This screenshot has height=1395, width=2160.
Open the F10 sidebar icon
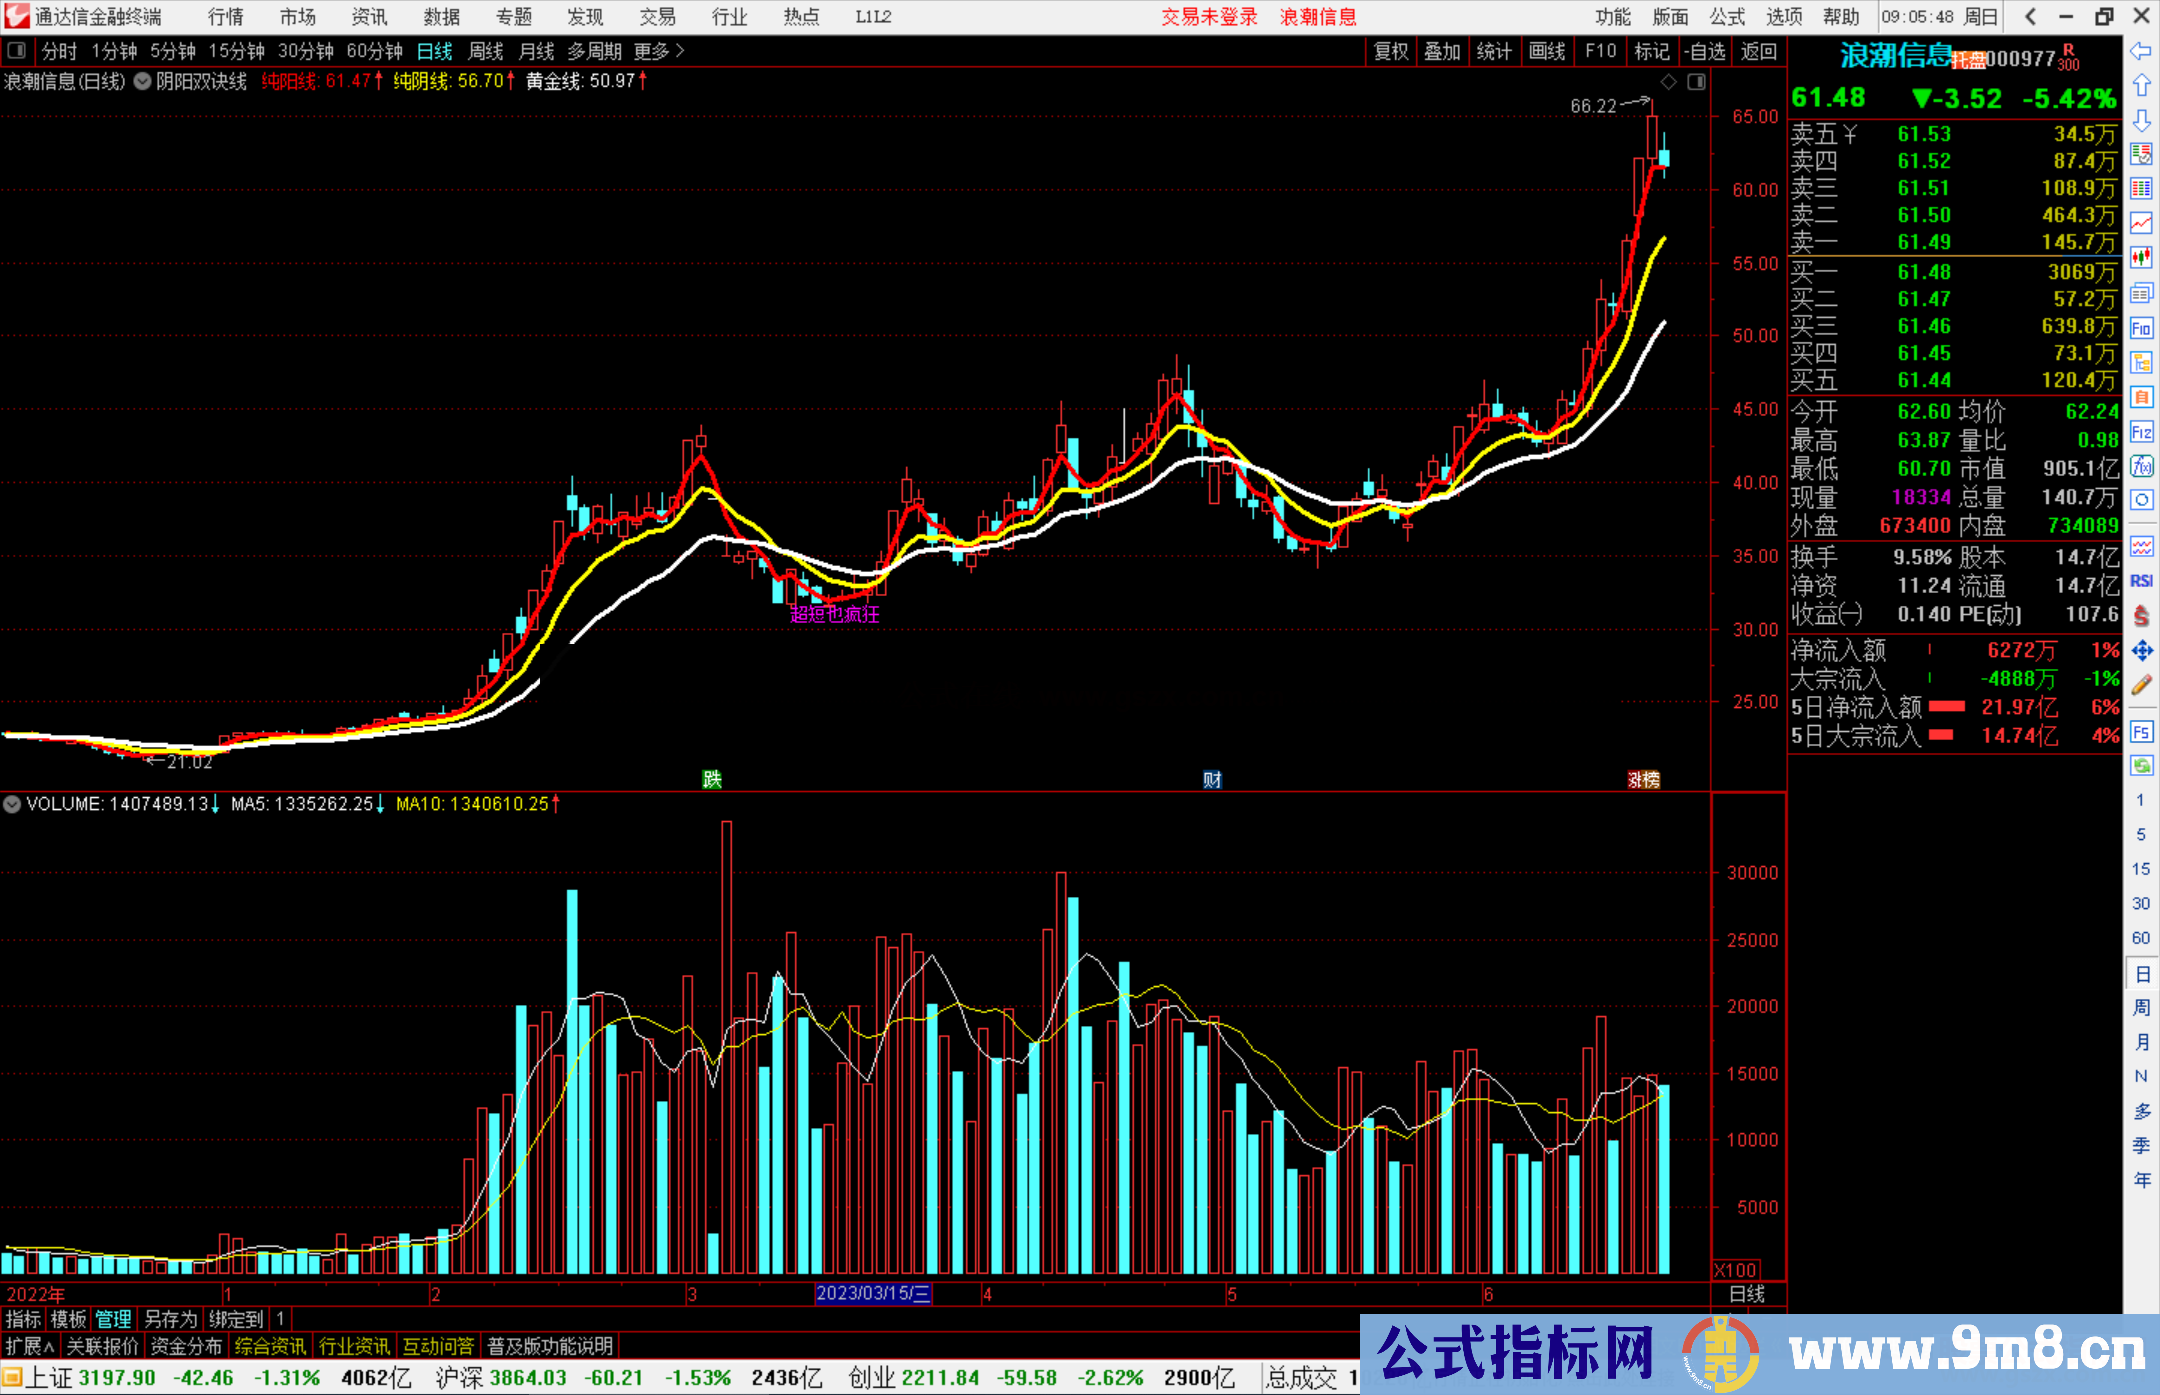click(x=2141, y=328)
